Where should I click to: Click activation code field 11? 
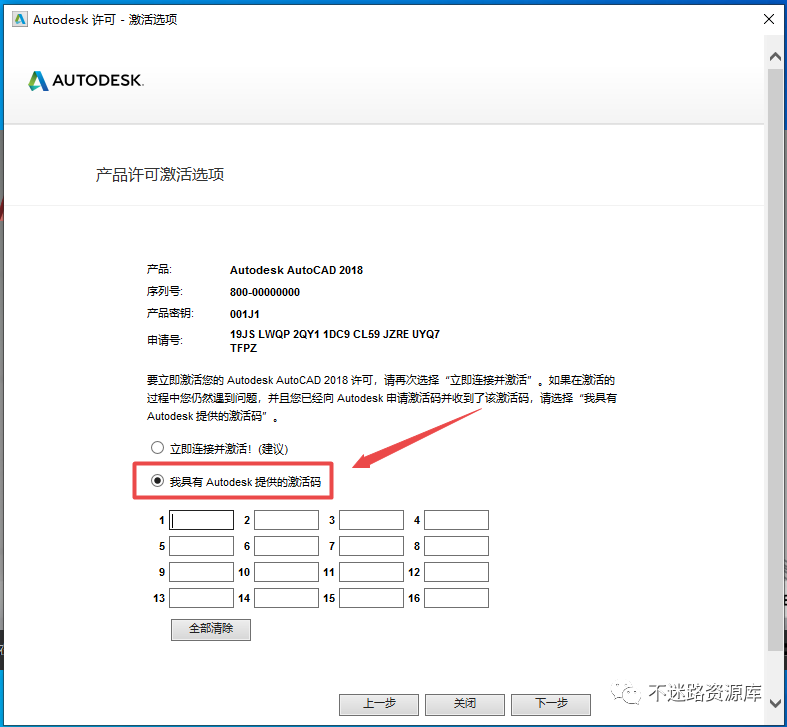(x=371, y=572)
